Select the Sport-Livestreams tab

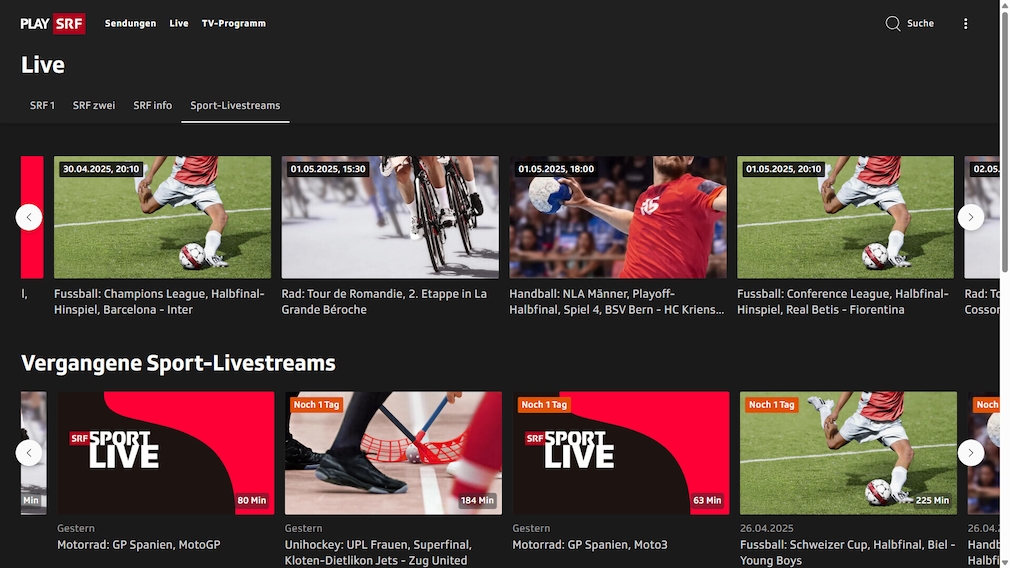pyautogui.click(x=235, y=105)
